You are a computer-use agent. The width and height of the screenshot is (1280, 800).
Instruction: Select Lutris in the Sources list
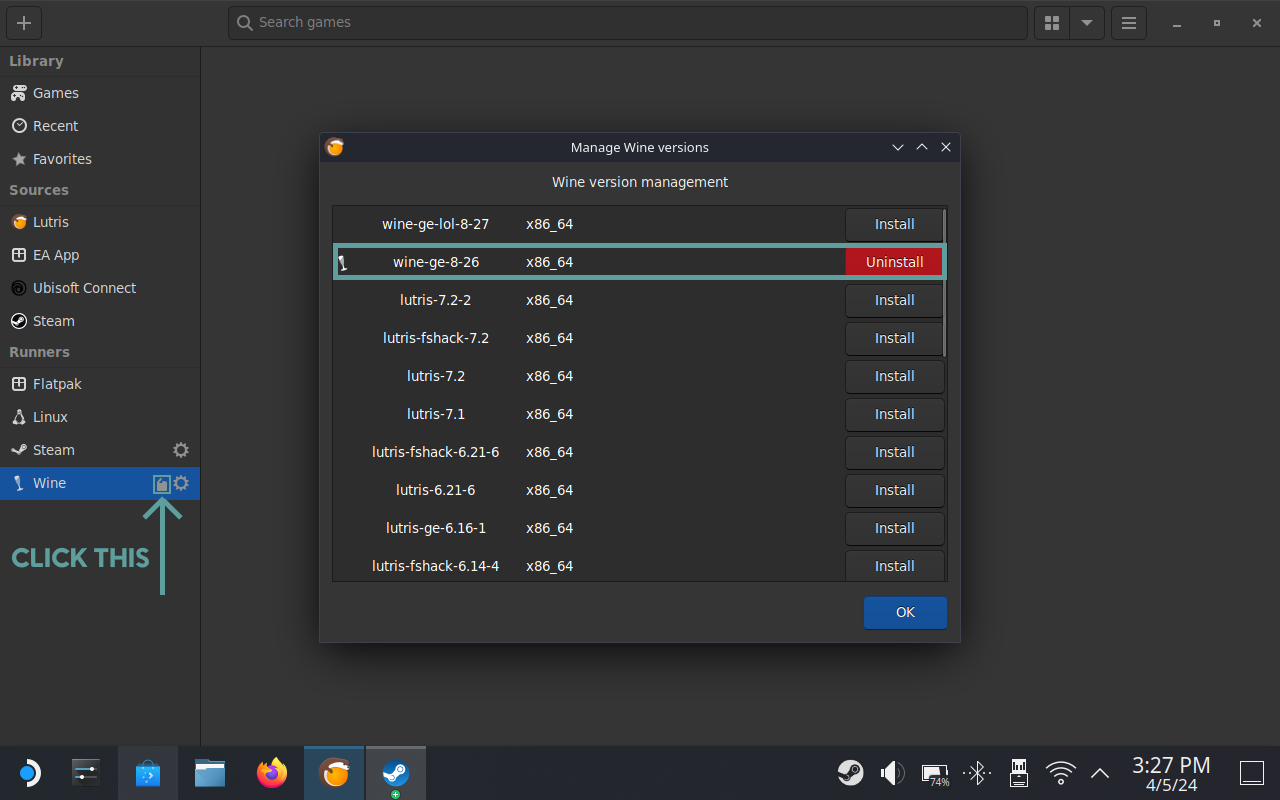pyautogui.click(x=50, y=222)
